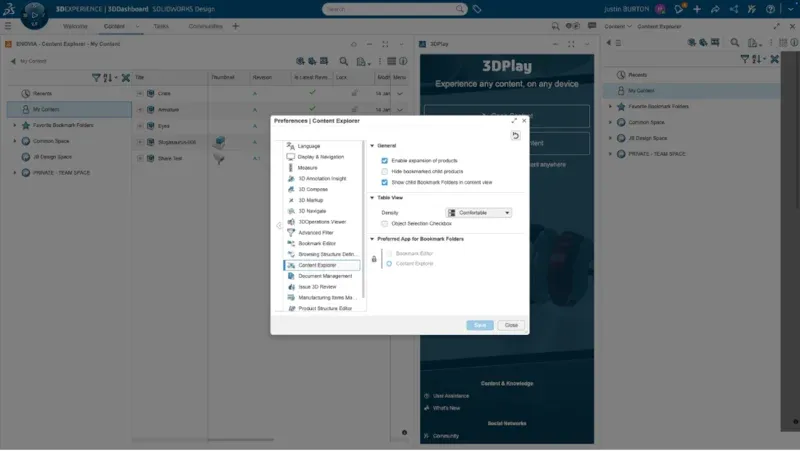Select Recents in right side panel
This screenshot has height=471, width=800.
pyautogui.click(x=637, y=75)
